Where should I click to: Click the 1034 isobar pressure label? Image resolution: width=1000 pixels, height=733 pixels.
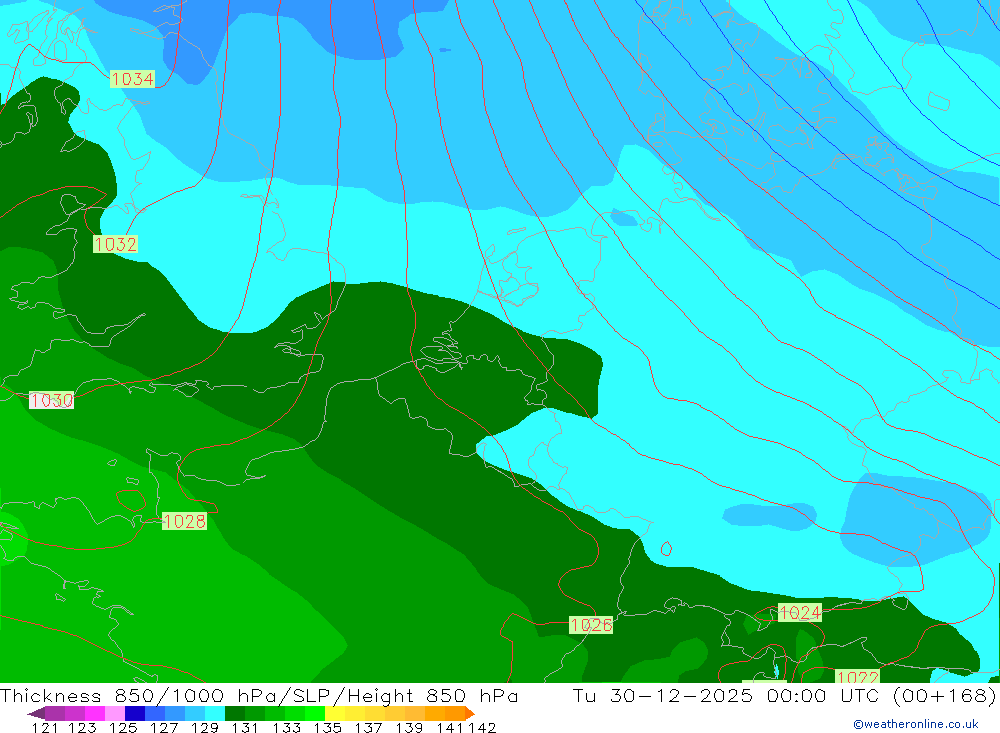[x=132, y=79]
